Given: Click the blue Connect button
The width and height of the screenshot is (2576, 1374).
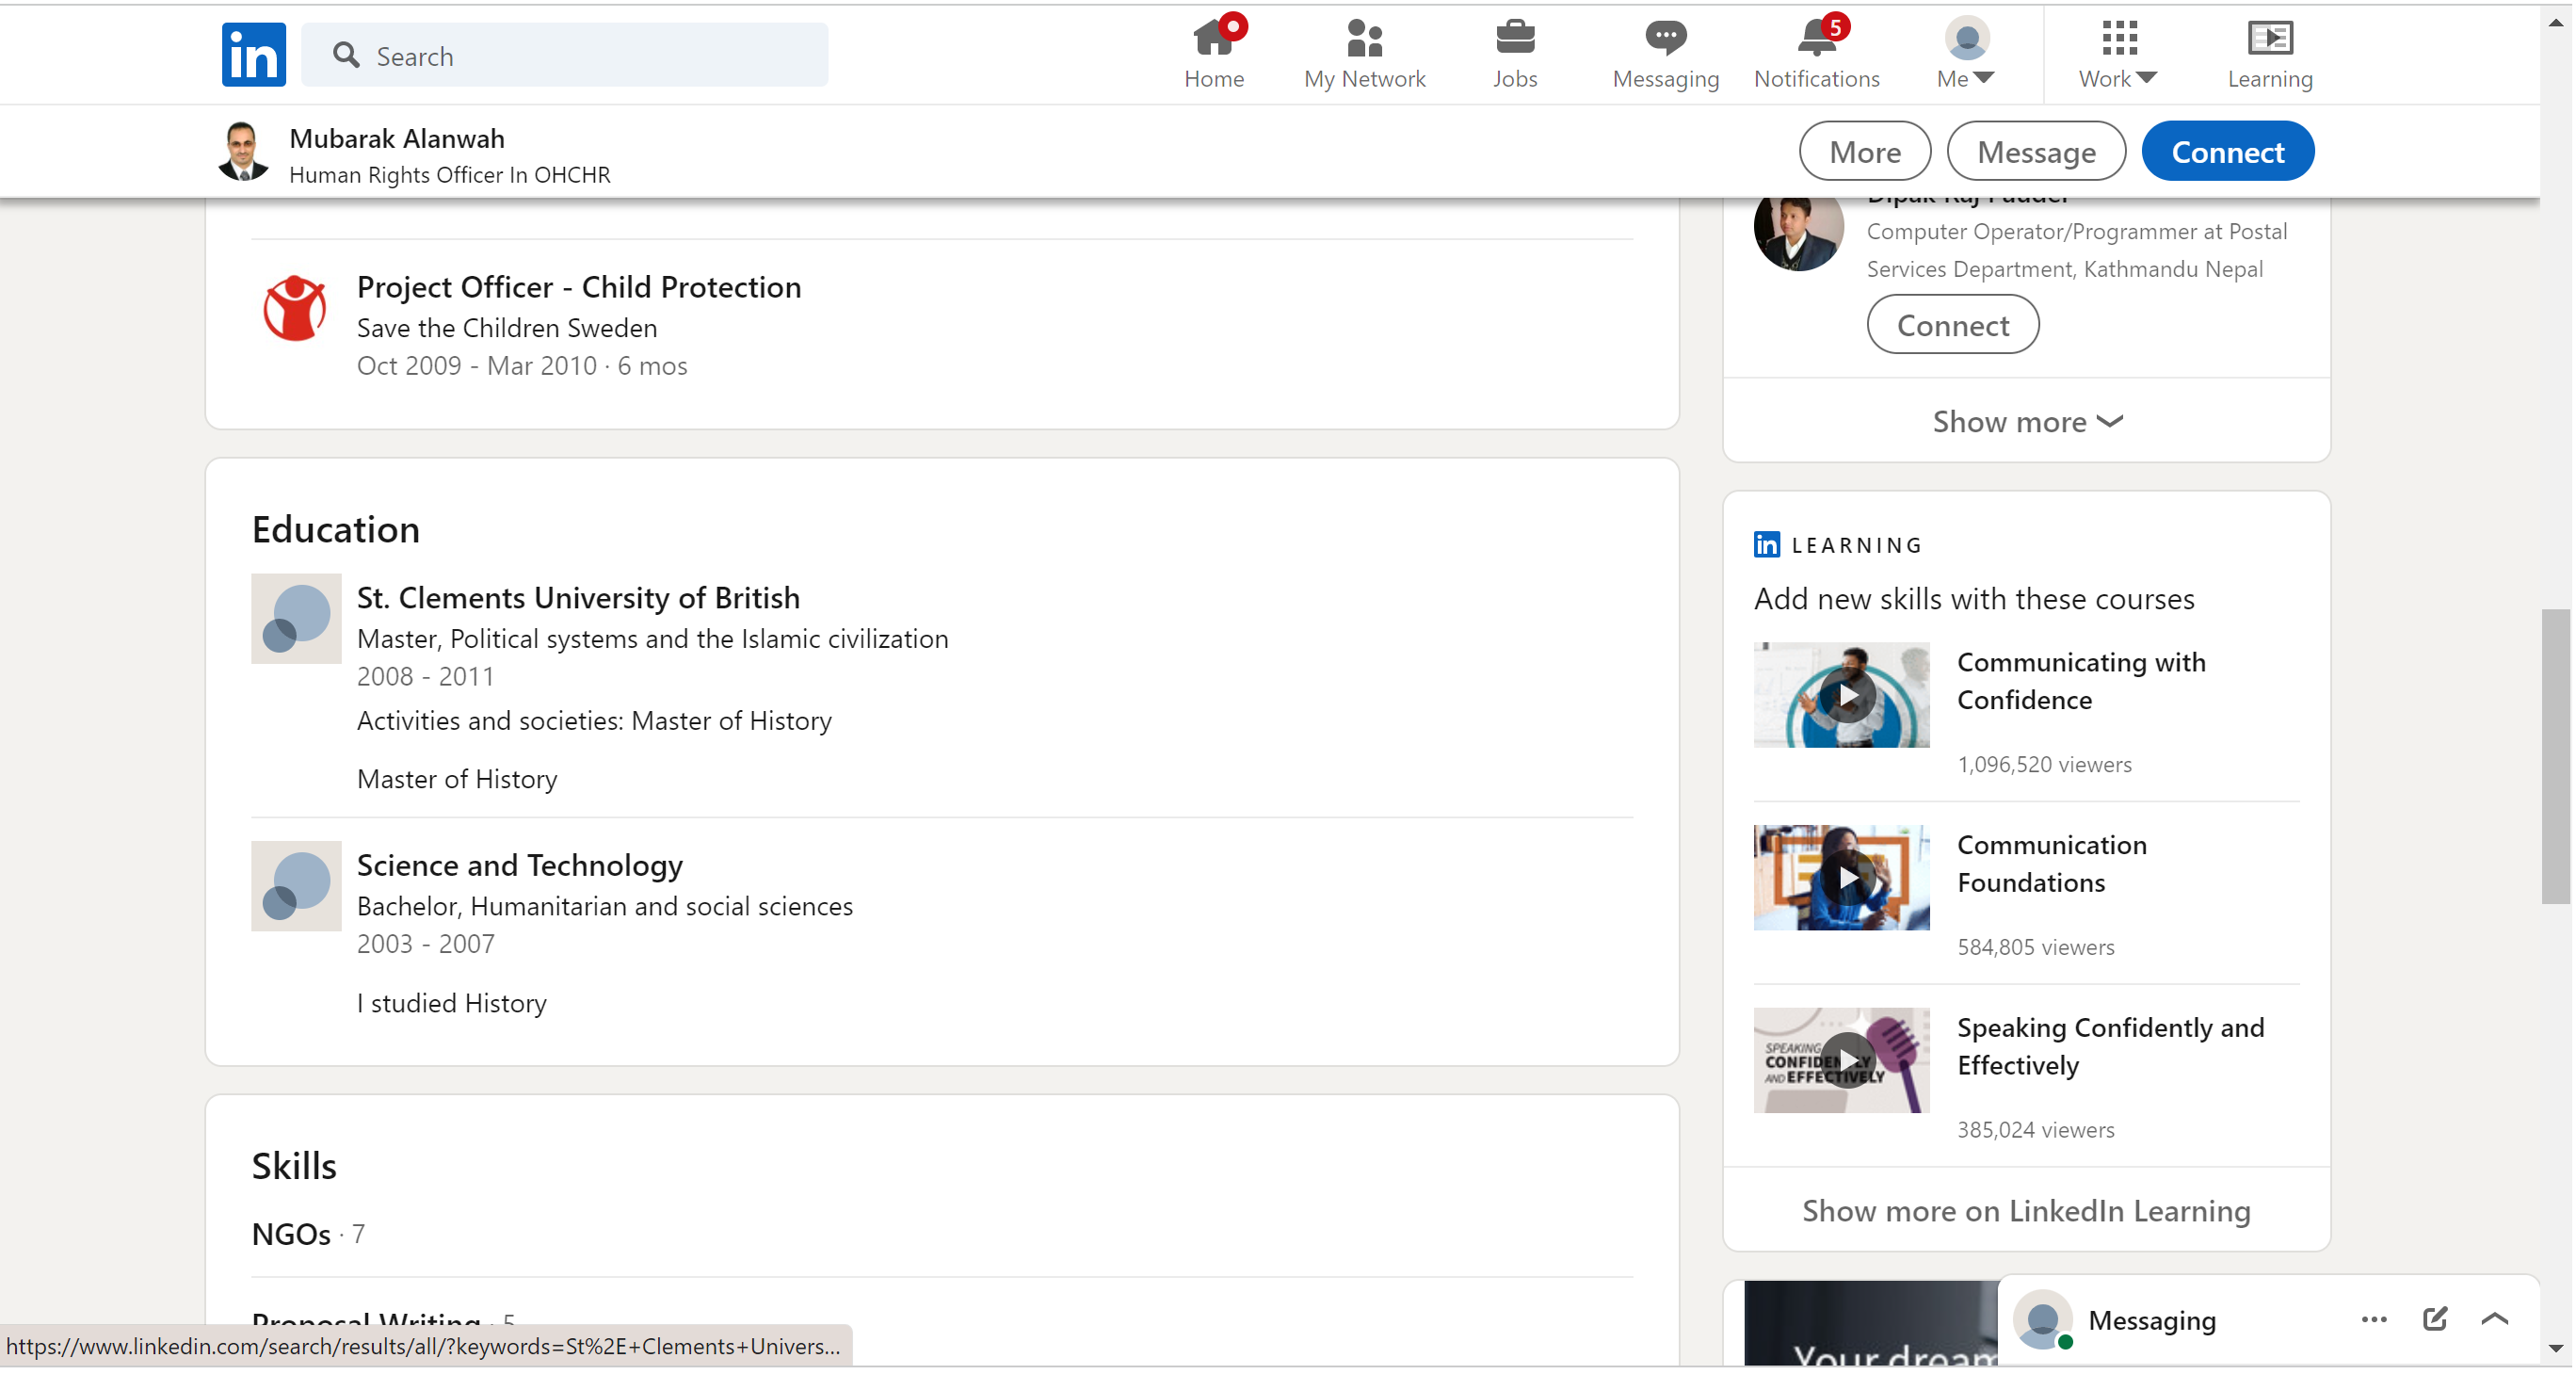Looking at the screenshot, I should 2227,152.
